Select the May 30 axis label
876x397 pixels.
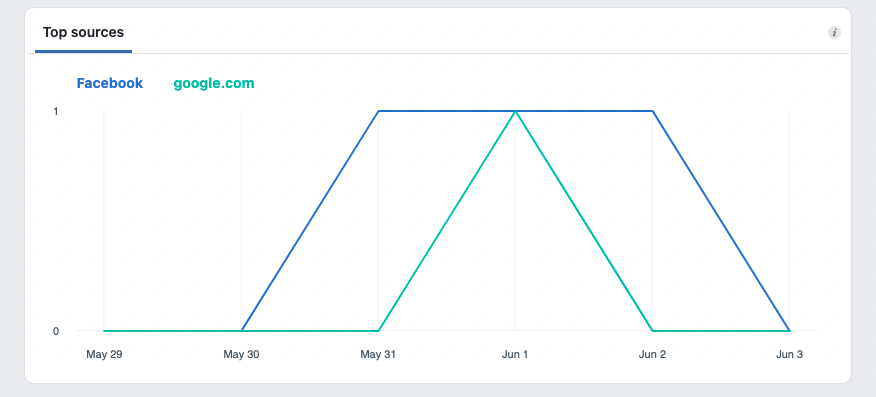point(241,355)
